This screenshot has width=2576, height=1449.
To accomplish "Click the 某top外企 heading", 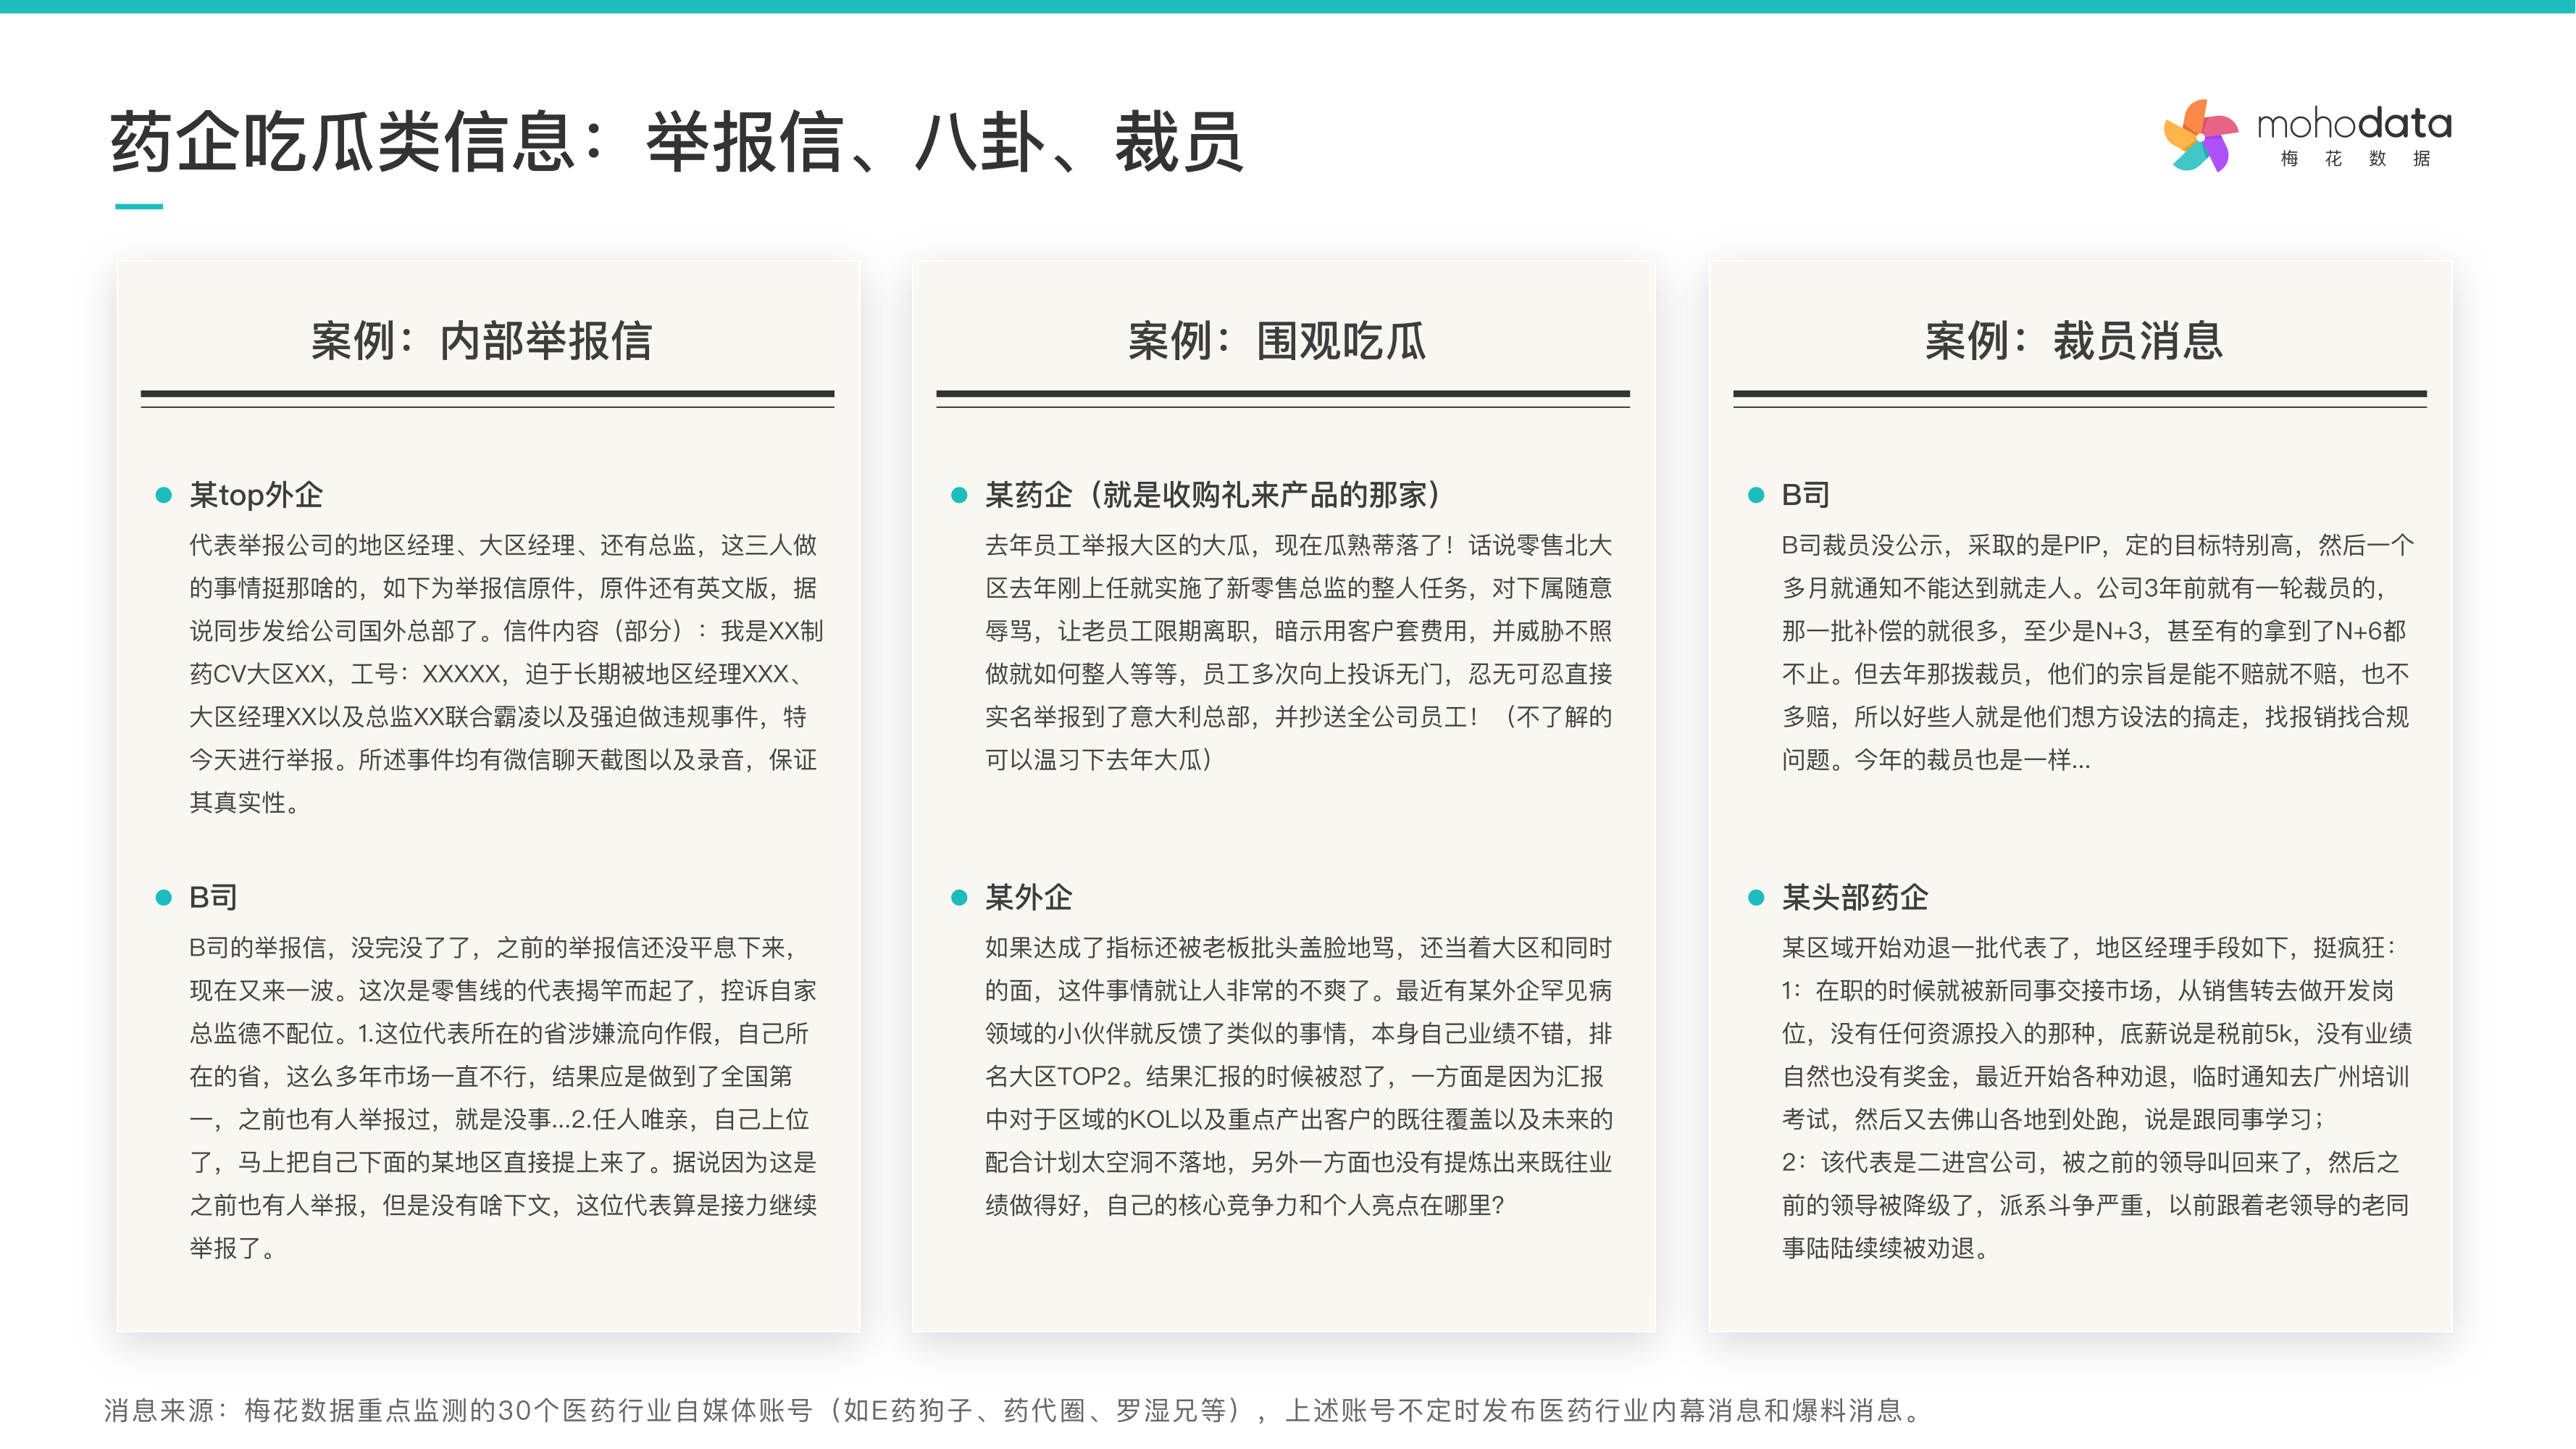I will point(256,495).
